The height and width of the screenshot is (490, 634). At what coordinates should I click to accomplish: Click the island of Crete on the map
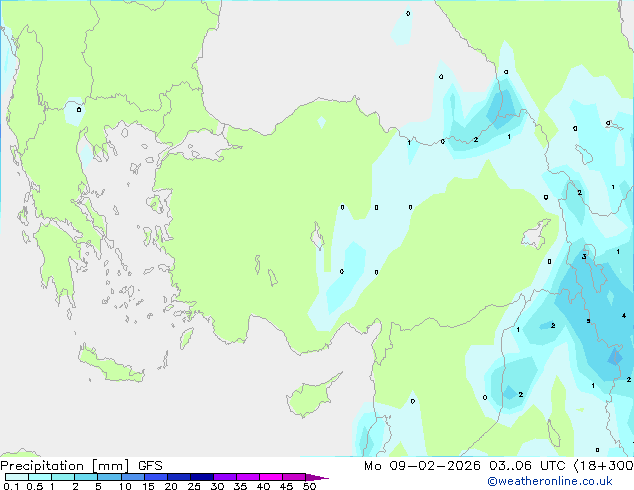[x=111, y=367]
